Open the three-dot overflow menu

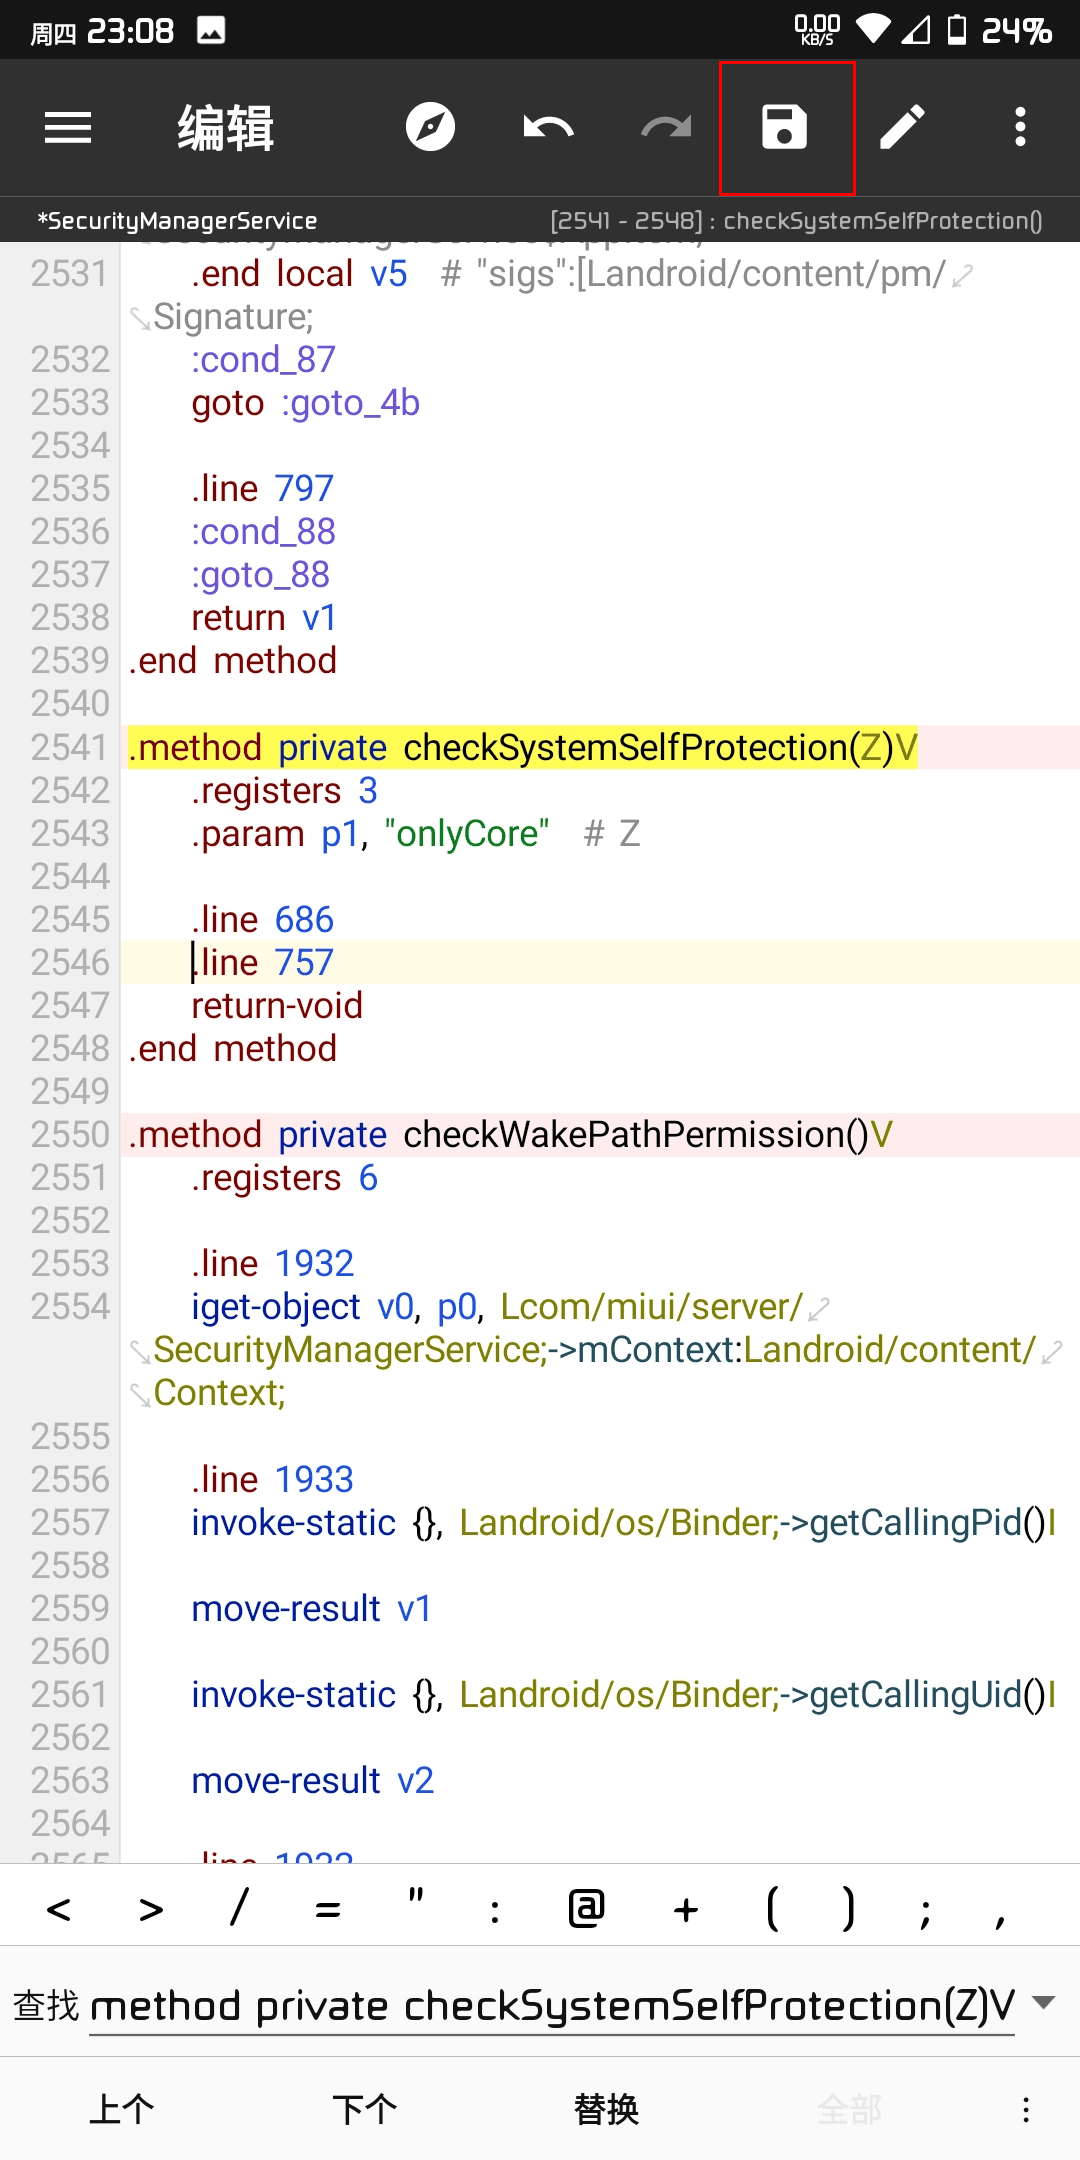(1020, 128)
